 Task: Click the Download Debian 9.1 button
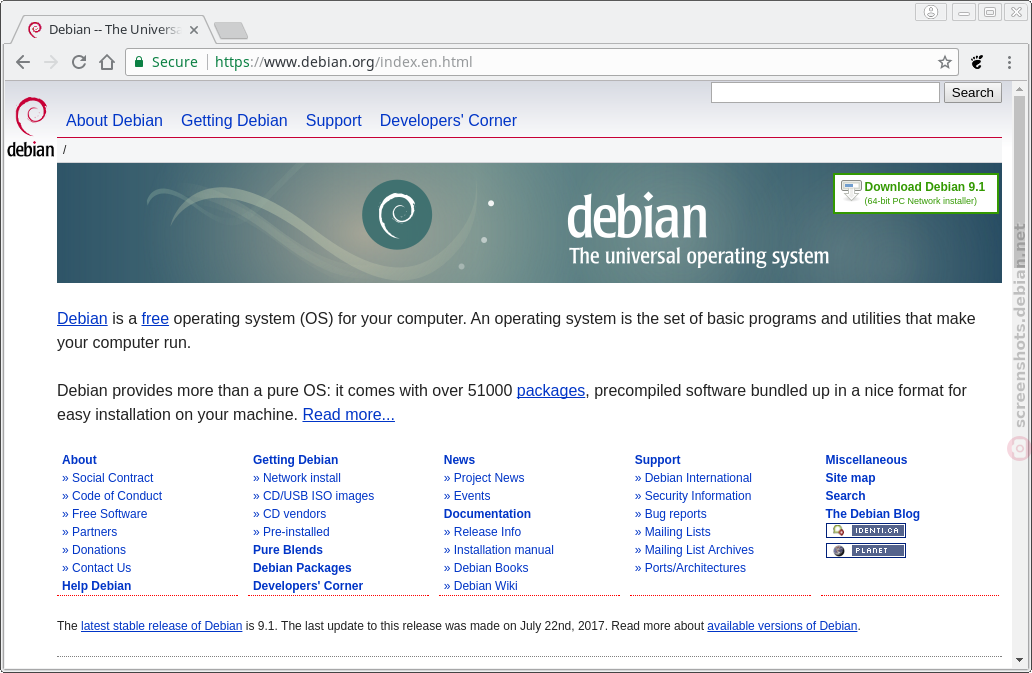pyautogui.click(x=916, y=193)
